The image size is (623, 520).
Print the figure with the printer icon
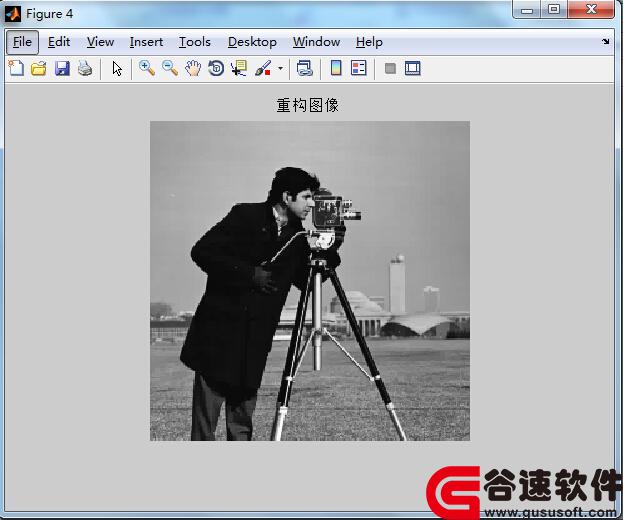coord(85,68)
